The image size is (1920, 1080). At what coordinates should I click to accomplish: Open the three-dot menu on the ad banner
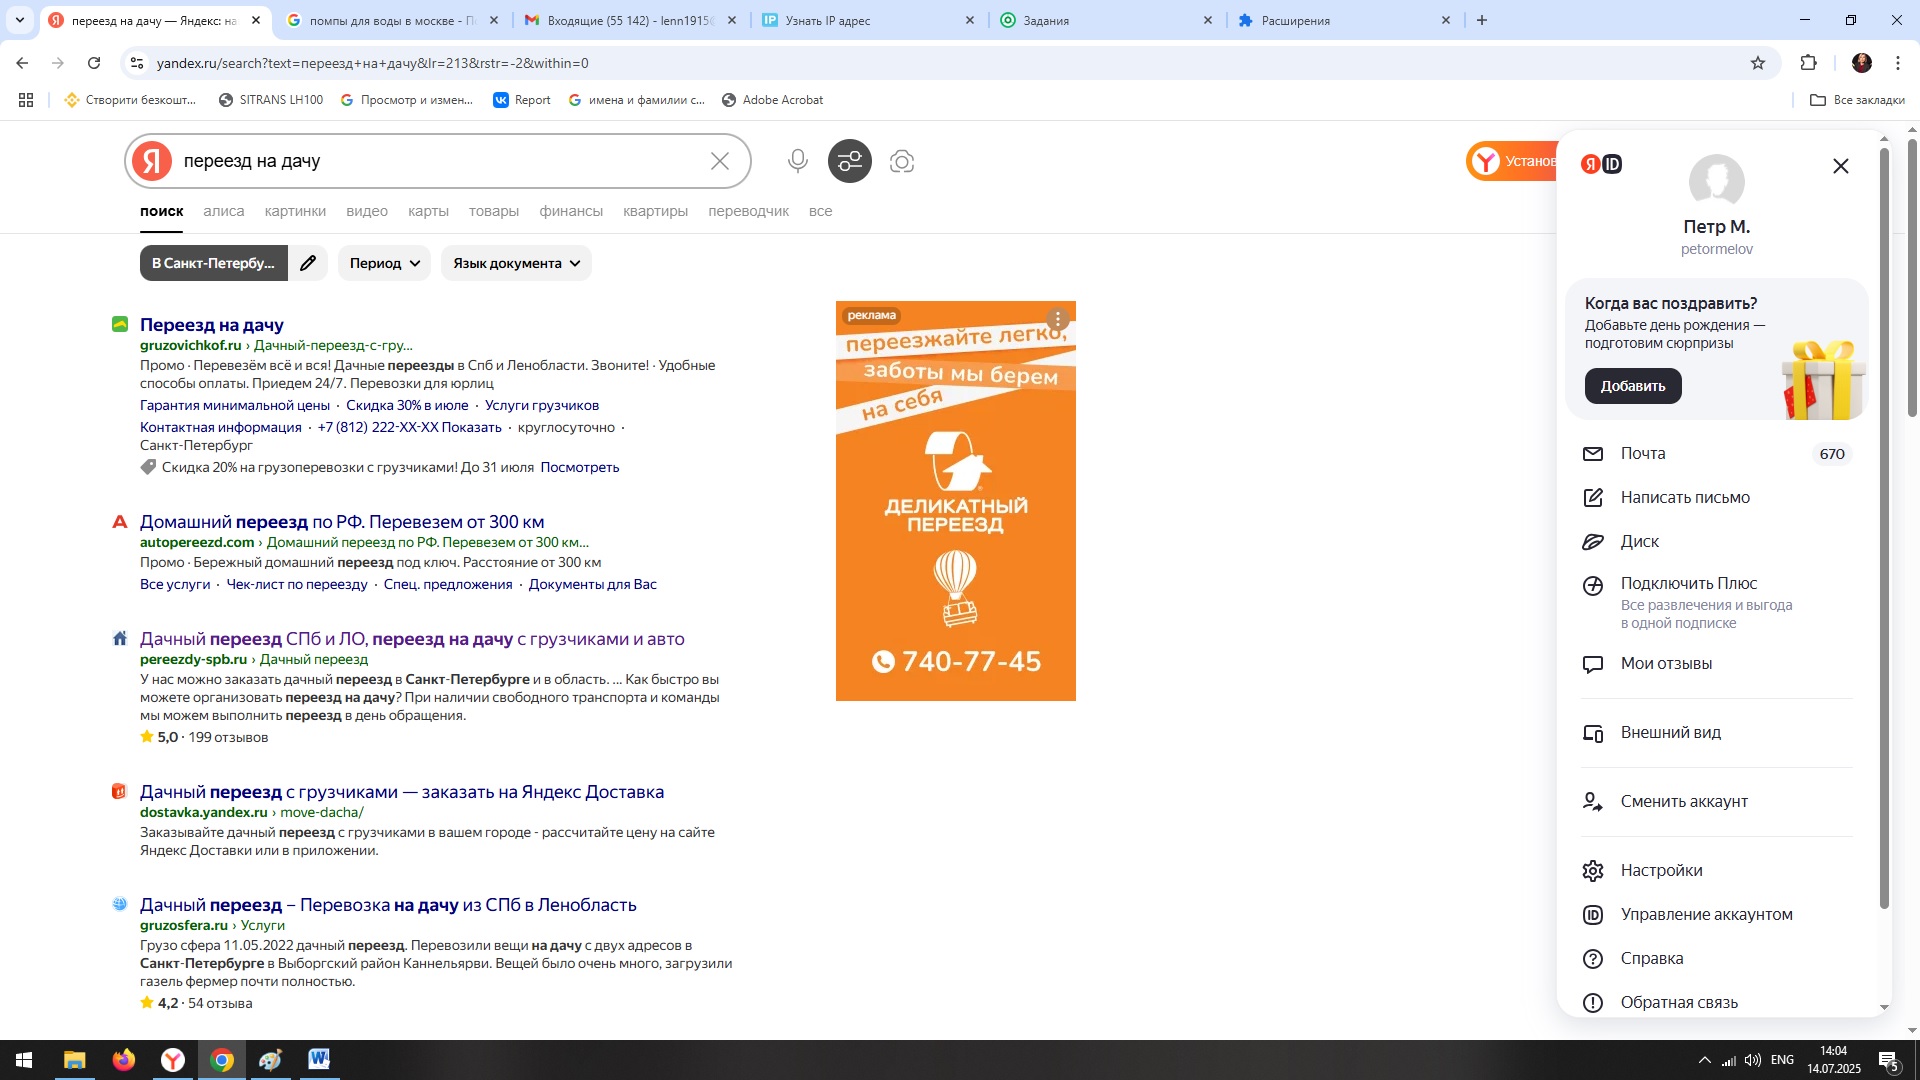pyautogui.click(x=1058, y=319)
